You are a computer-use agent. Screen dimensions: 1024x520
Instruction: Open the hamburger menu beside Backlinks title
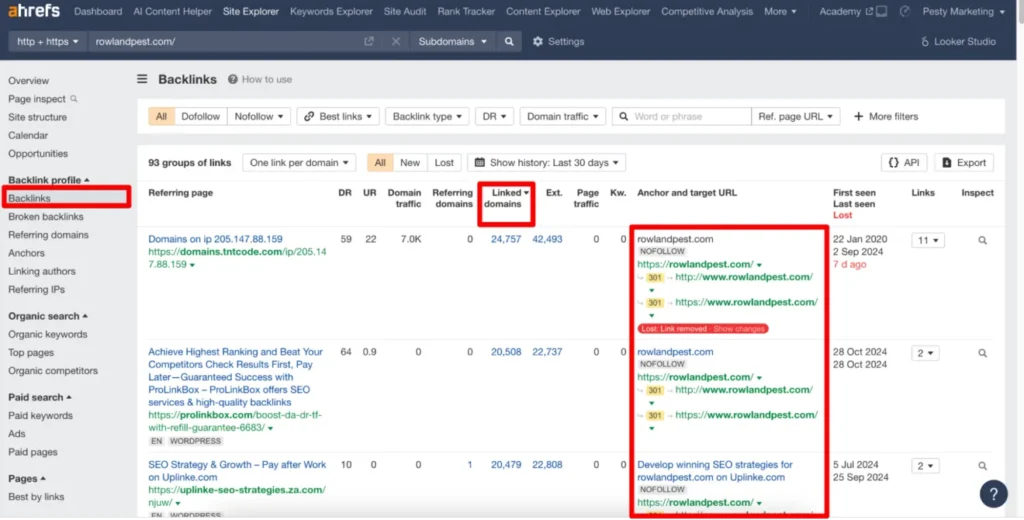pos(142,79)
